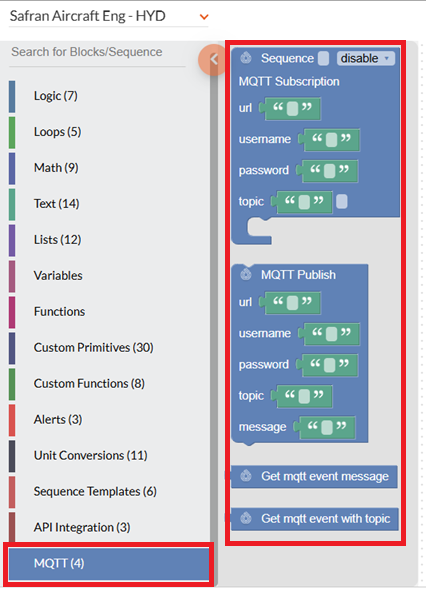Click the gear icon on MQTT Publish block
Viewport: 426px width, 591px height.
tap(246, 274)
